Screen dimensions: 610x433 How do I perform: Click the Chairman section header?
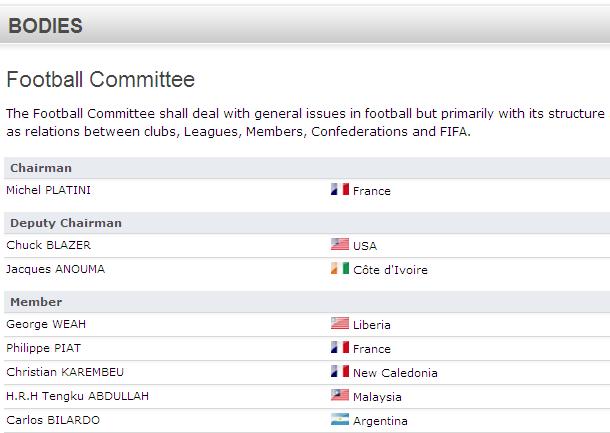(x=307, y=168)
